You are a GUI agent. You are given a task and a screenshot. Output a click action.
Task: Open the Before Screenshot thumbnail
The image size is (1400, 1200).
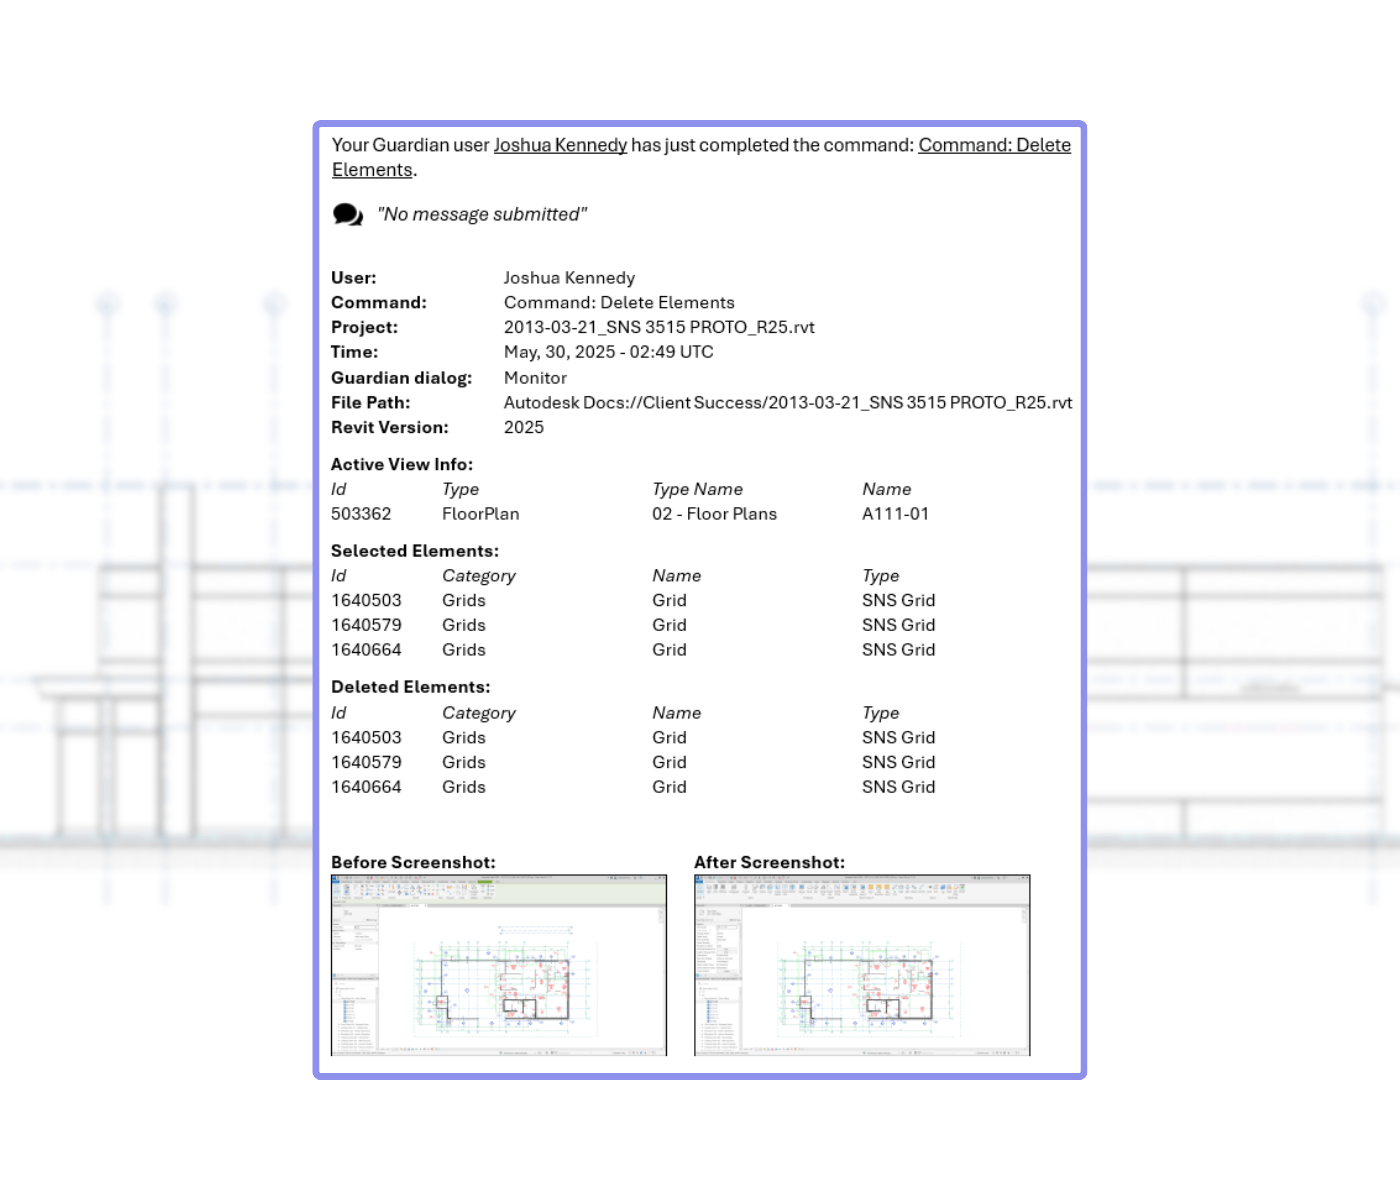click(x=498, y=965)
